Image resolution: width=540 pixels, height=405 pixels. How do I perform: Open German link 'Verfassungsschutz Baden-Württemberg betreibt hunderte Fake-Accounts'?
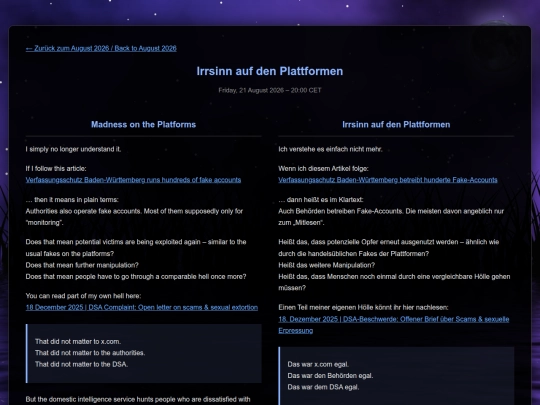pyautogui.click(x=388, y=180)
